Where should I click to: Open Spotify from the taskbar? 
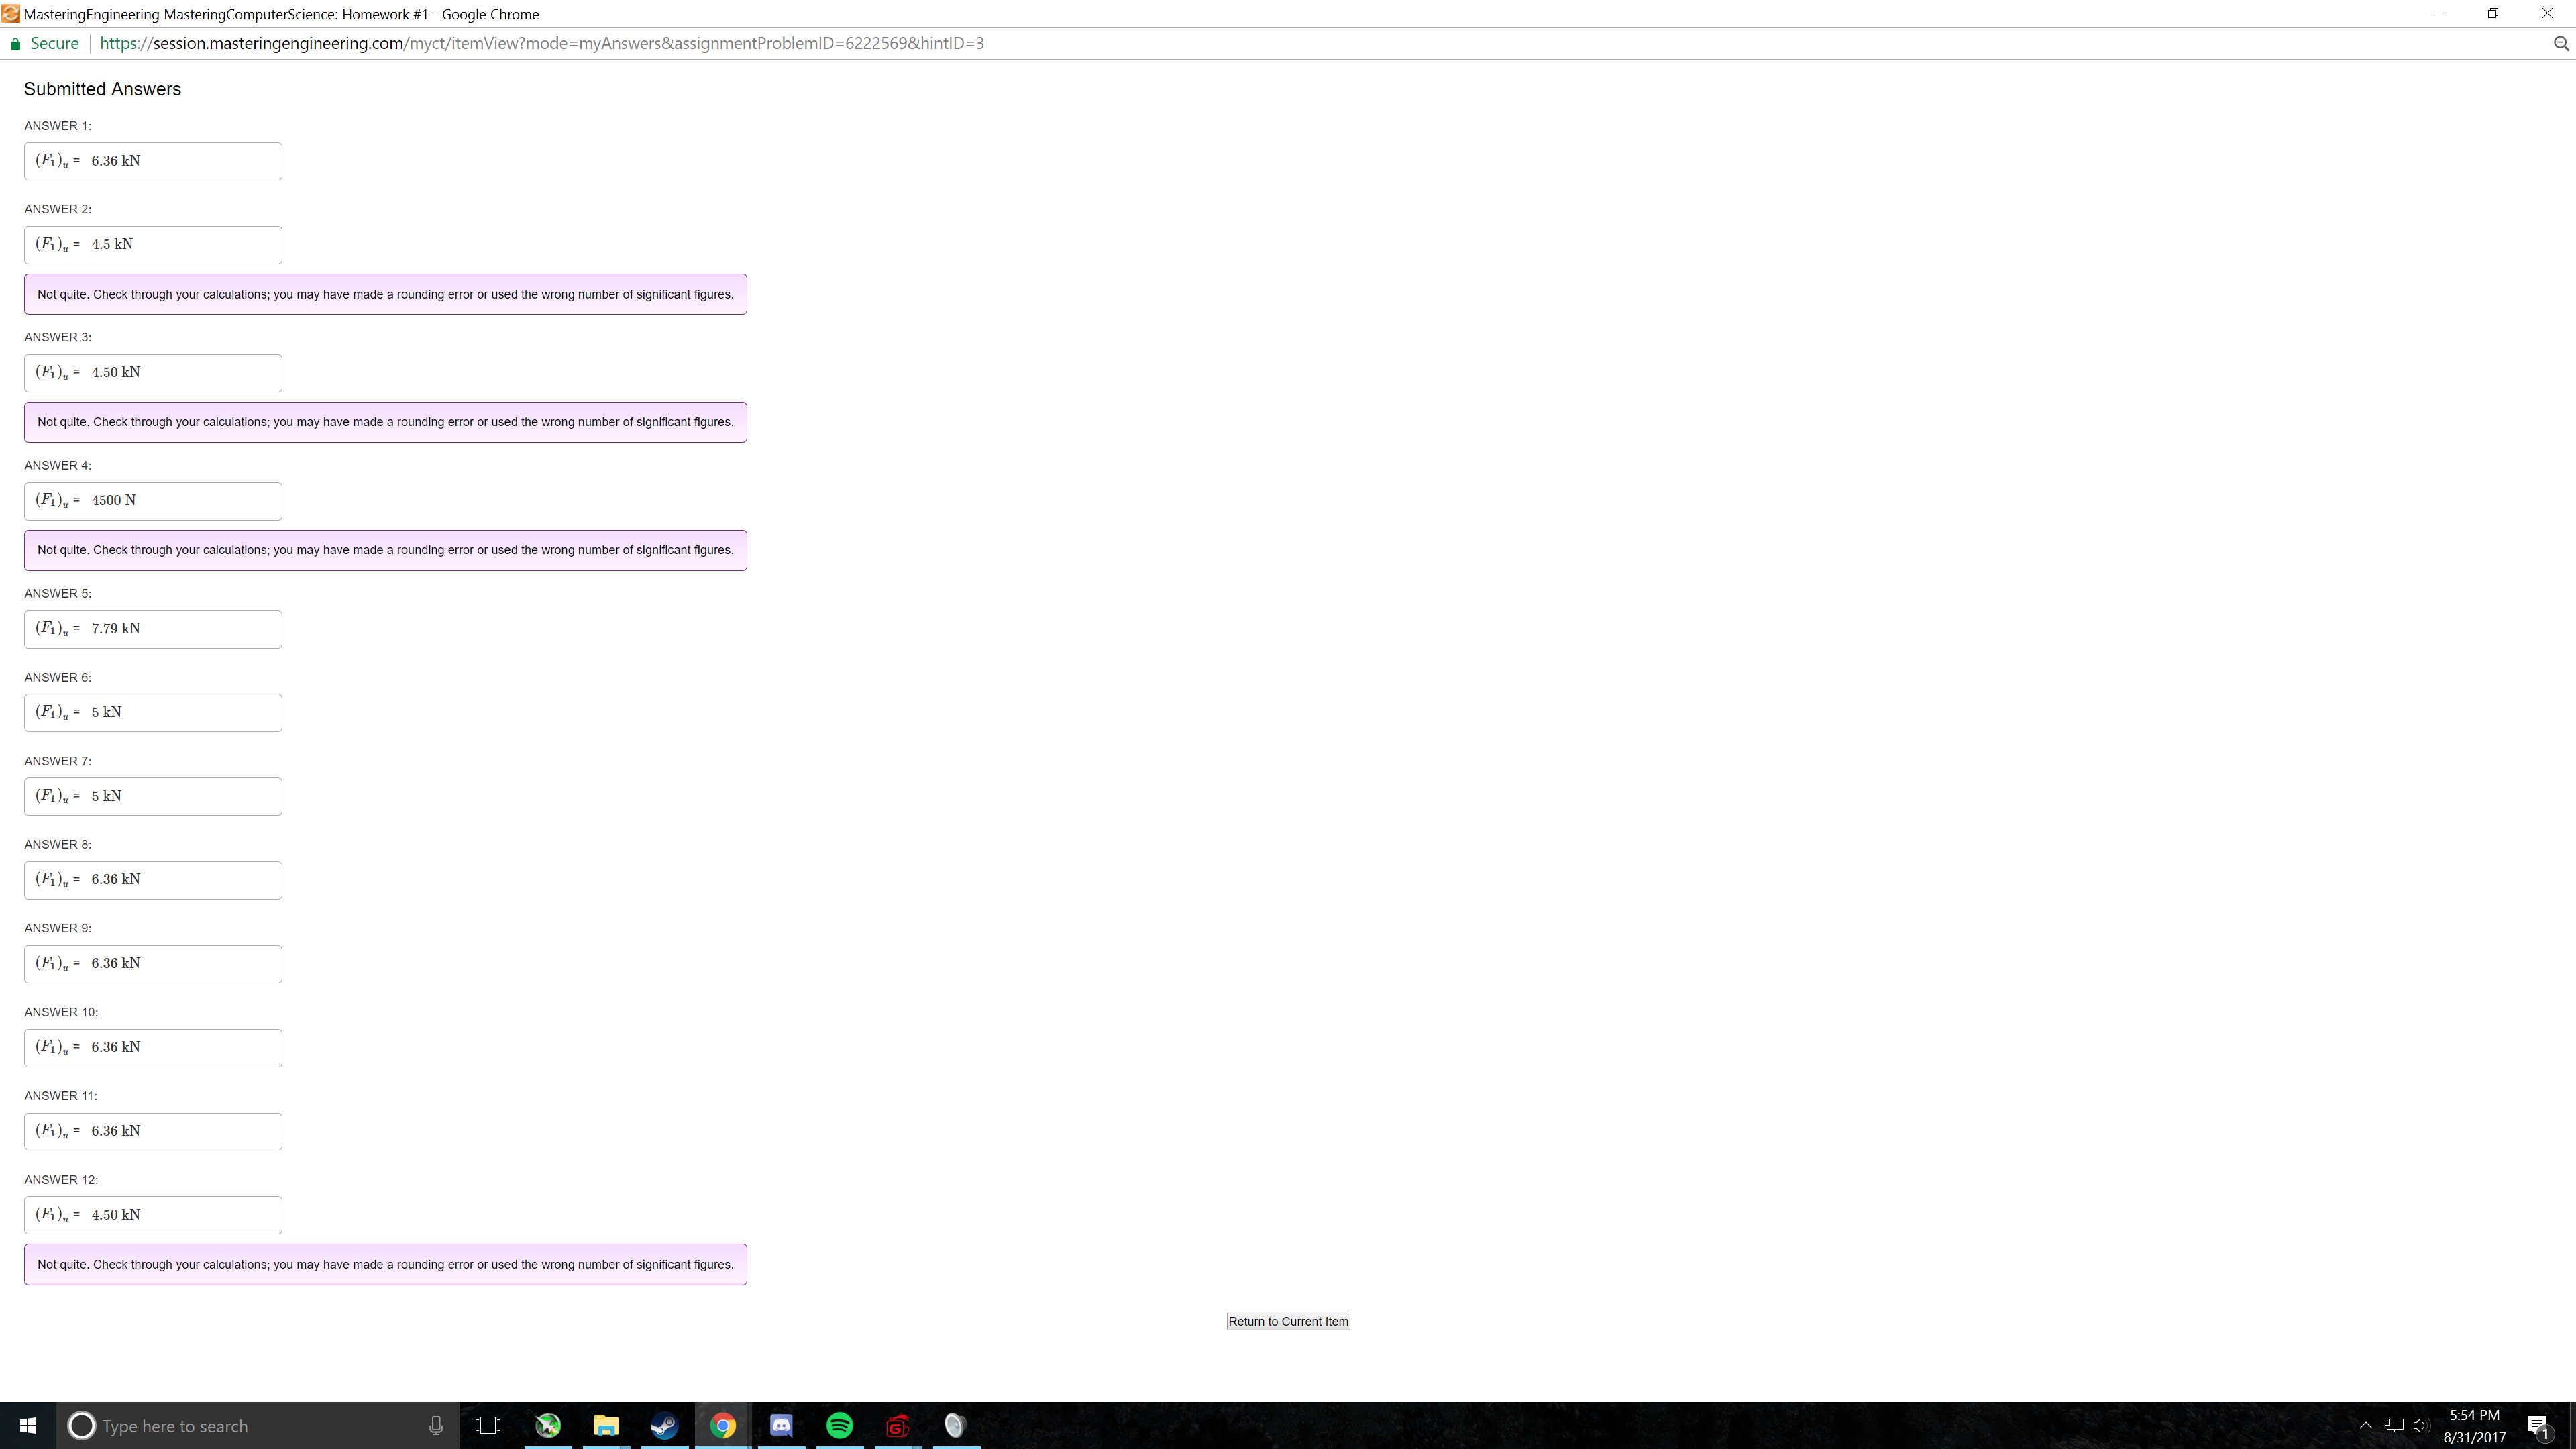click(840, 1425)
